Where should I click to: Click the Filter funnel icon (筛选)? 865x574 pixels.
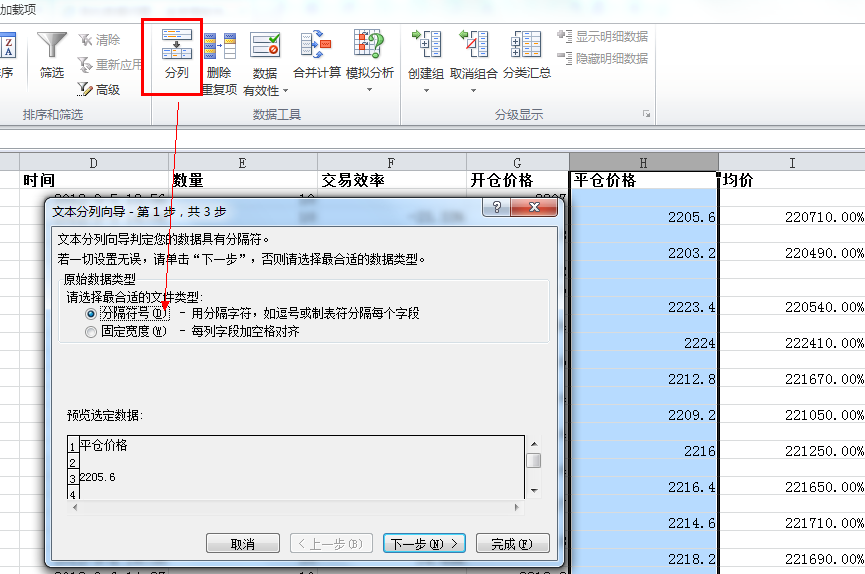pos(51,45)
